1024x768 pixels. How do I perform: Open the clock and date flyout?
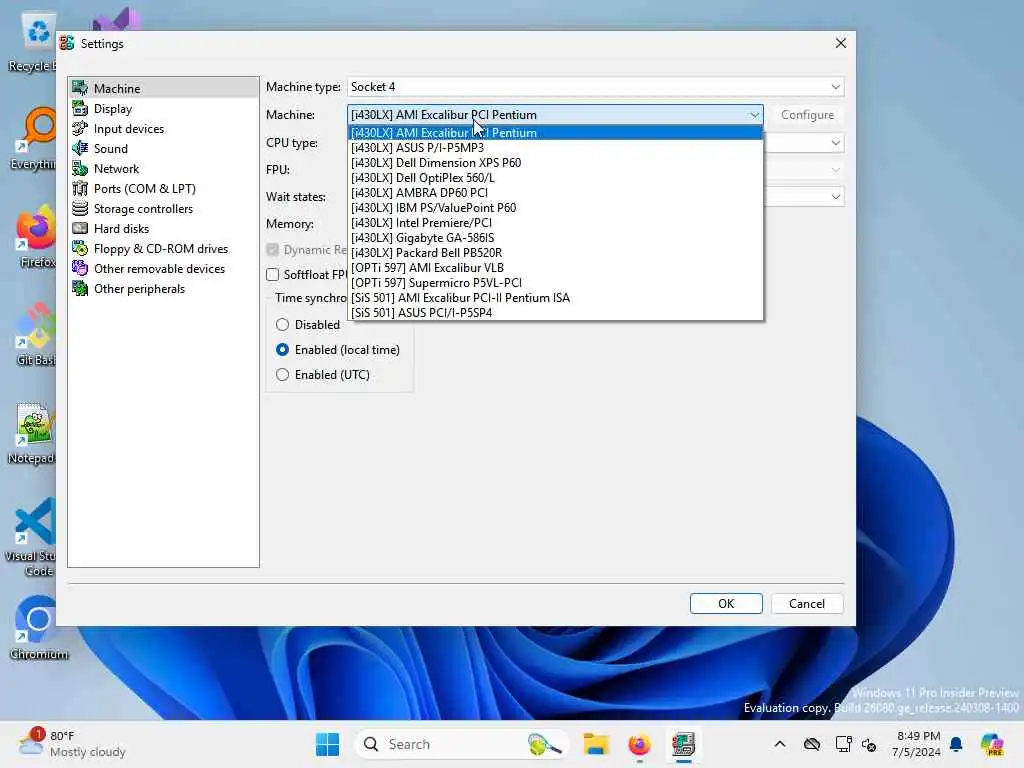point(918,744)
